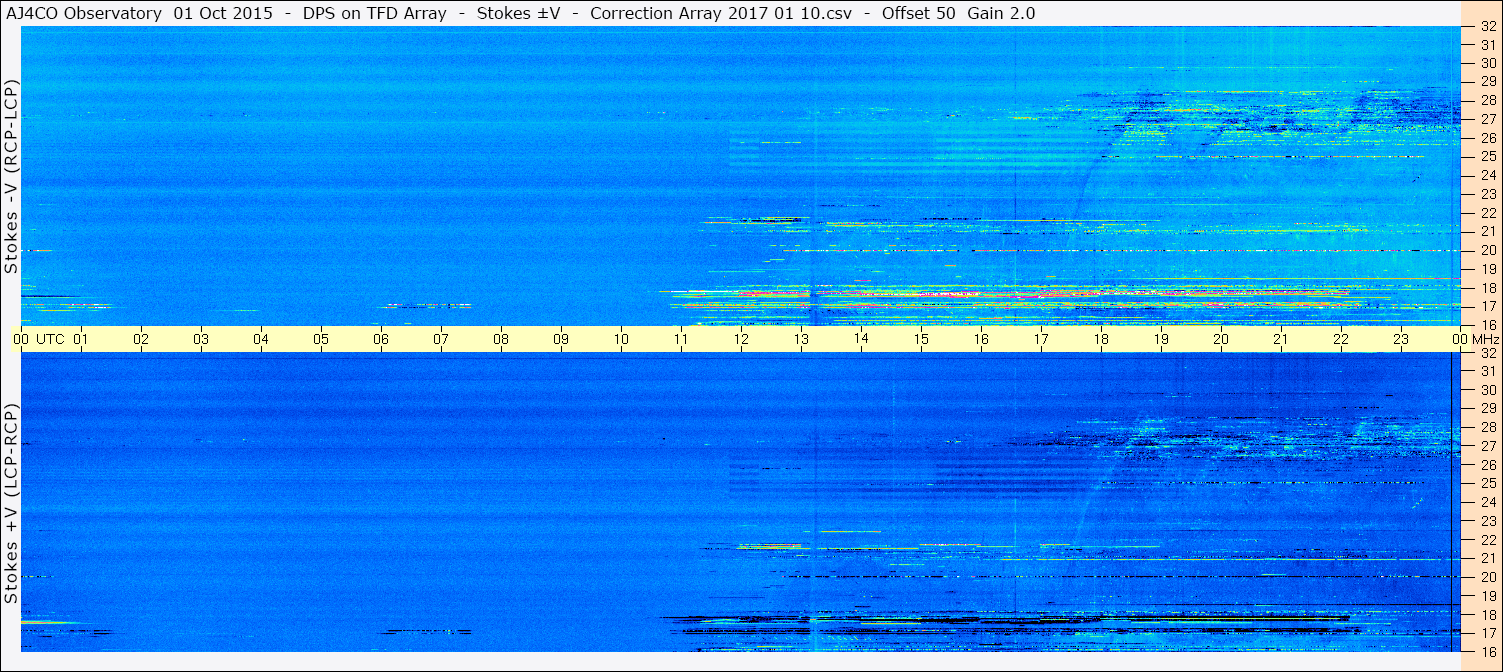
Task: Click the 30 MHz label of Stokes -V panel
Action: click(1487, 63)
